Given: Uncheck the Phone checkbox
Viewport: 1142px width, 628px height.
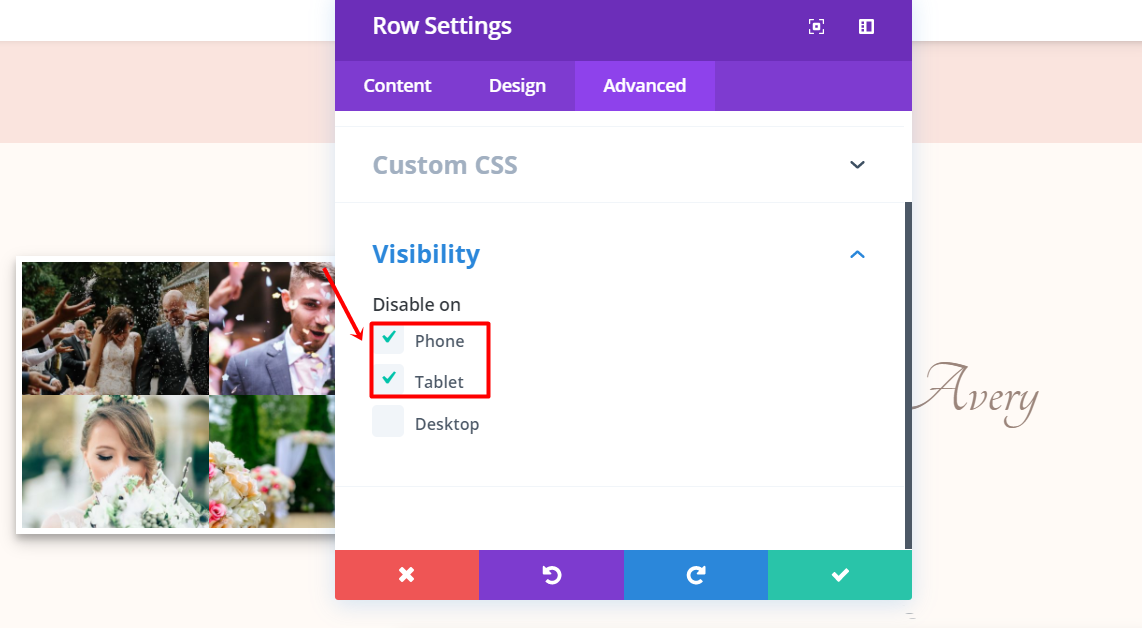Looking at the screenshot, I should point(389,340).
